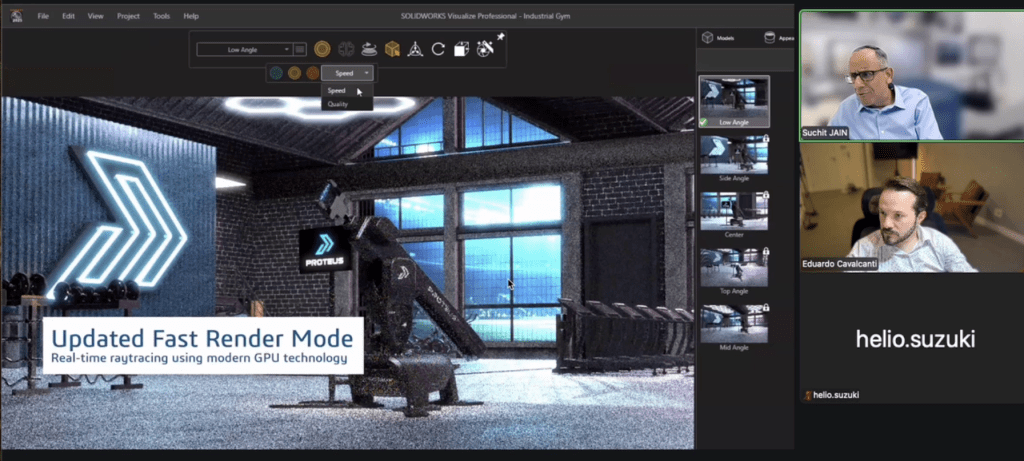Select the Center camera thumbnail

tap(734, 212)
